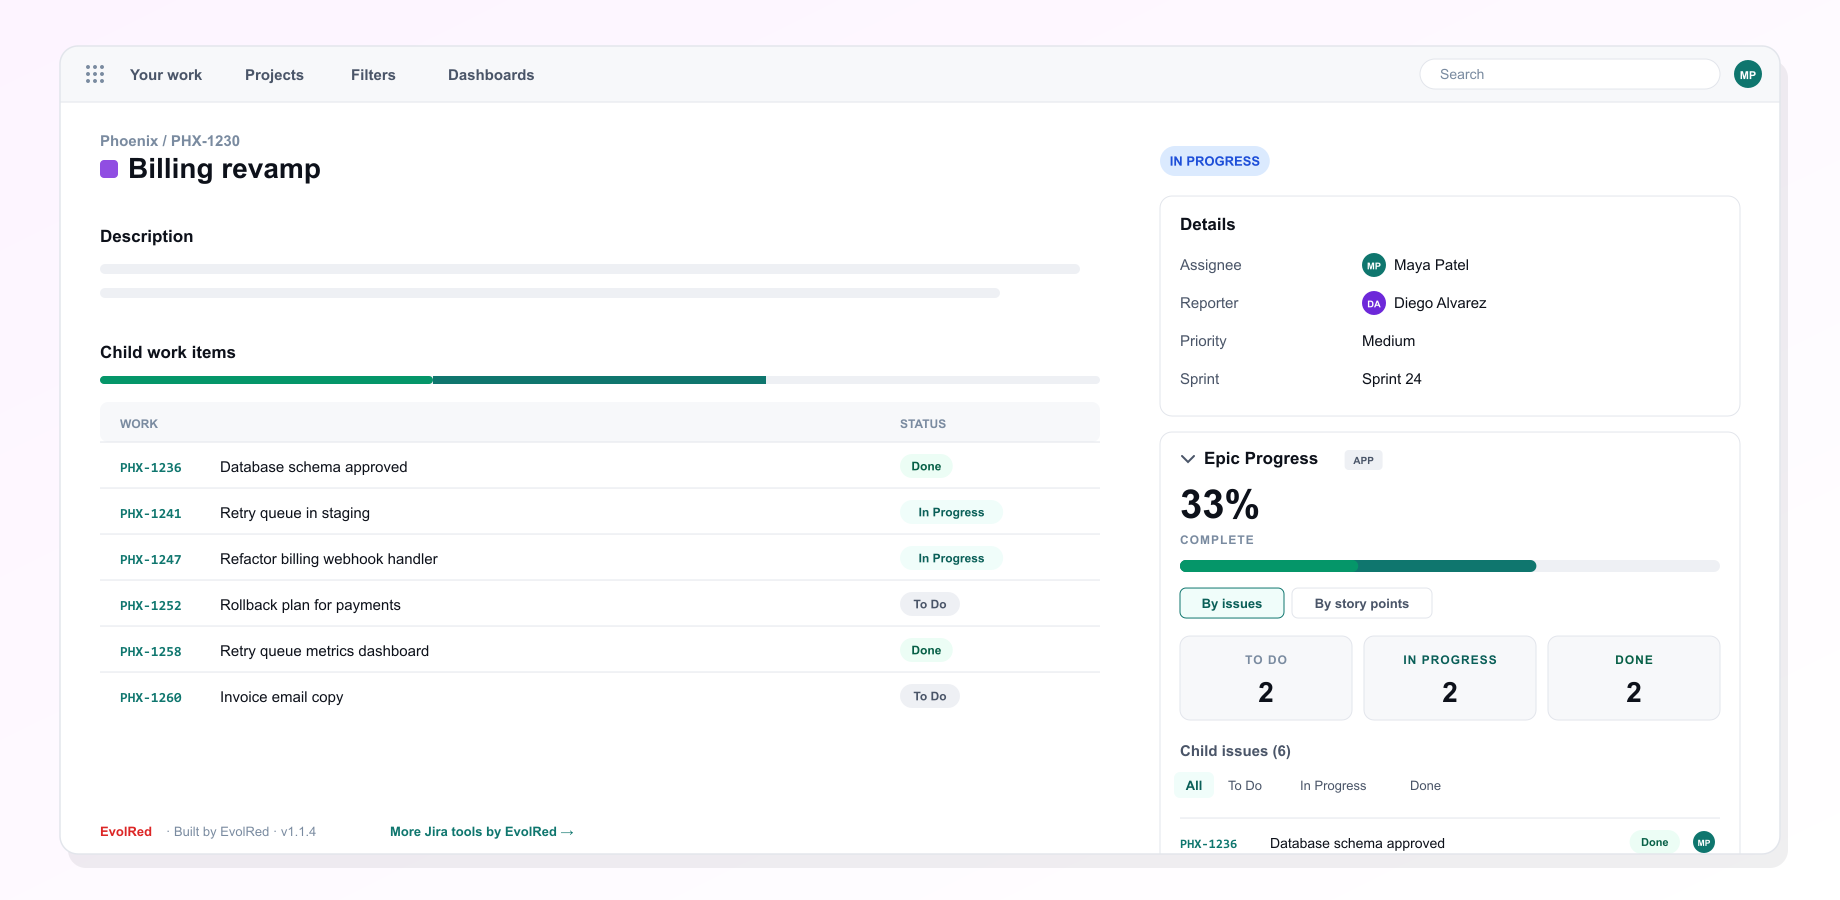Select the All child issues tab
The height and width of the screenshot is (900, 1840).
[x=1194, y=785]
